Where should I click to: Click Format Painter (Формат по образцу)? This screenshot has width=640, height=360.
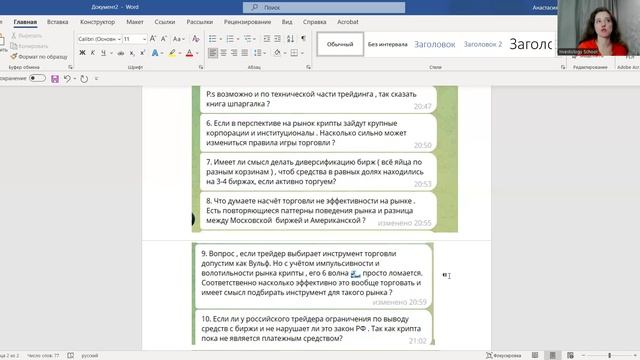39,57
